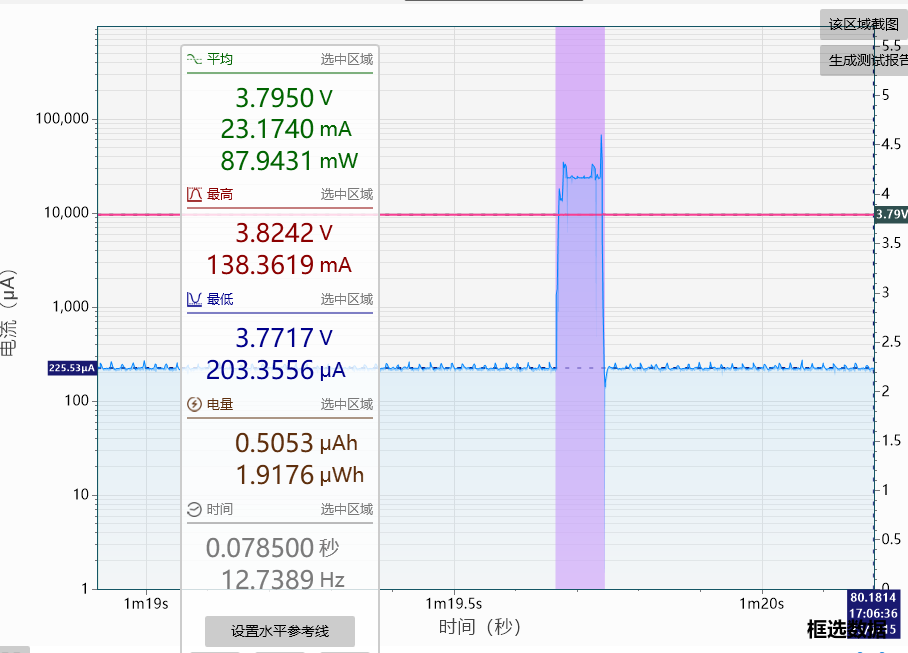Click the 框选数据 label

point(846,629)
